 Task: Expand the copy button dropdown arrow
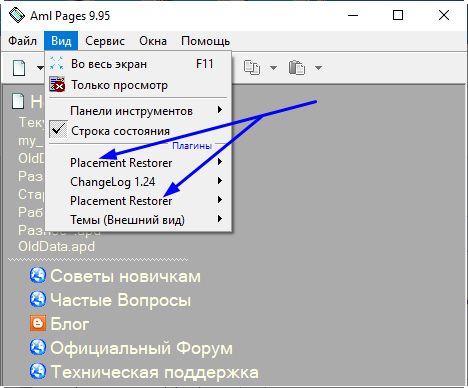[273, 68]
